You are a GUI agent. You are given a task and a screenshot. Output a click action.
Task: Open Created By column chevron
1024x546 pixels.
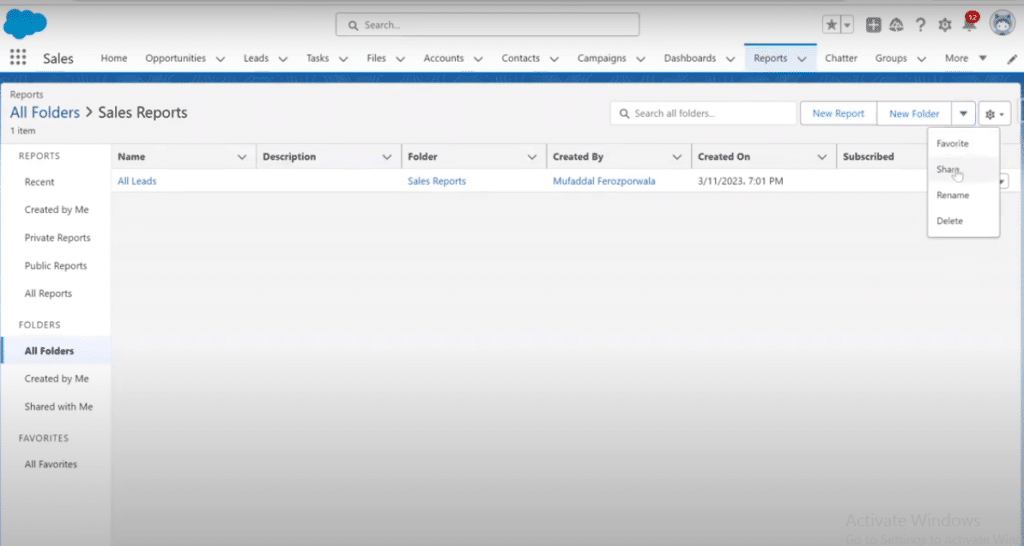pos(677,157)
